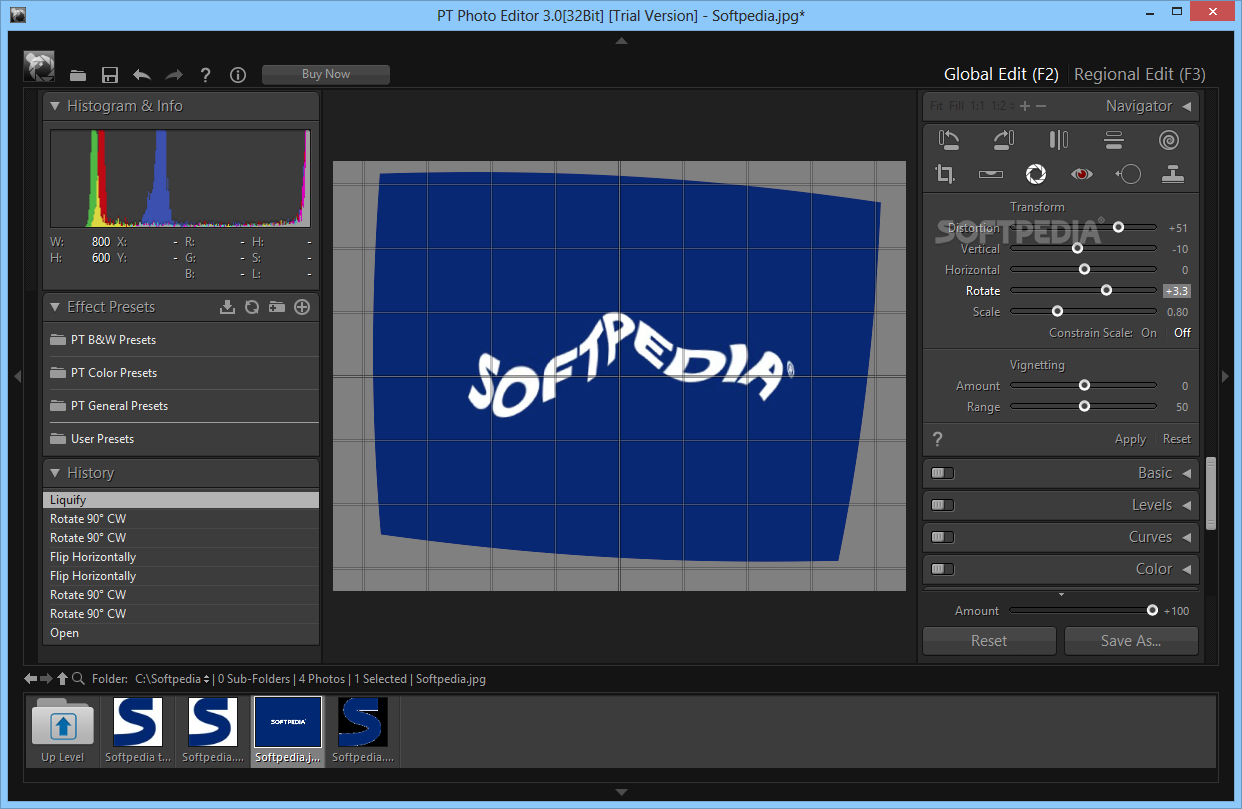Click the PT Photo Editor logo icon
This screenshot has height=809, width=1242.
tap(39, 67)
